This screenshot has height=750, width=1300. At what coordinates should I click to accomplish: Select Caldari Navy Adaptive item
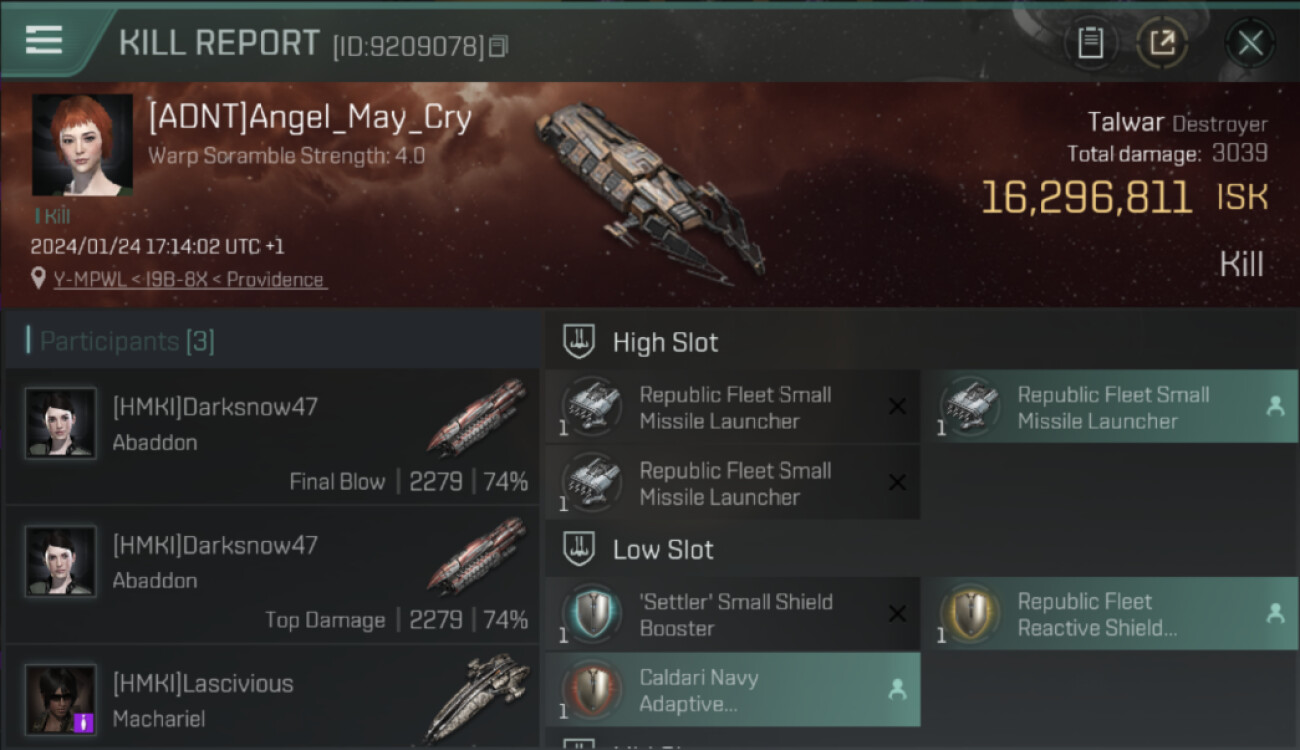tap(732, 690)
